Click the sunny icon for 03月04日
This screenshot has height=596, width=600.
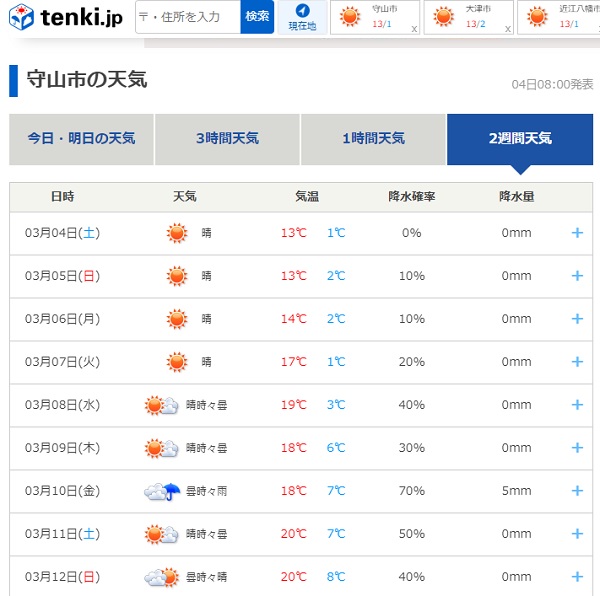tap(177, 233)
